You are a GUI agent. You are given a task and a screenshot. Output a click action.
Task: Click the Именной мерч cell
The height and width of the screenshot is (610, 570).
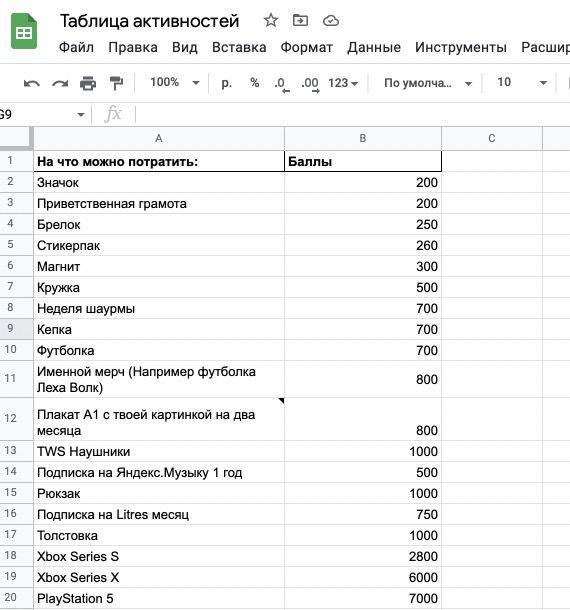point(159,379)
